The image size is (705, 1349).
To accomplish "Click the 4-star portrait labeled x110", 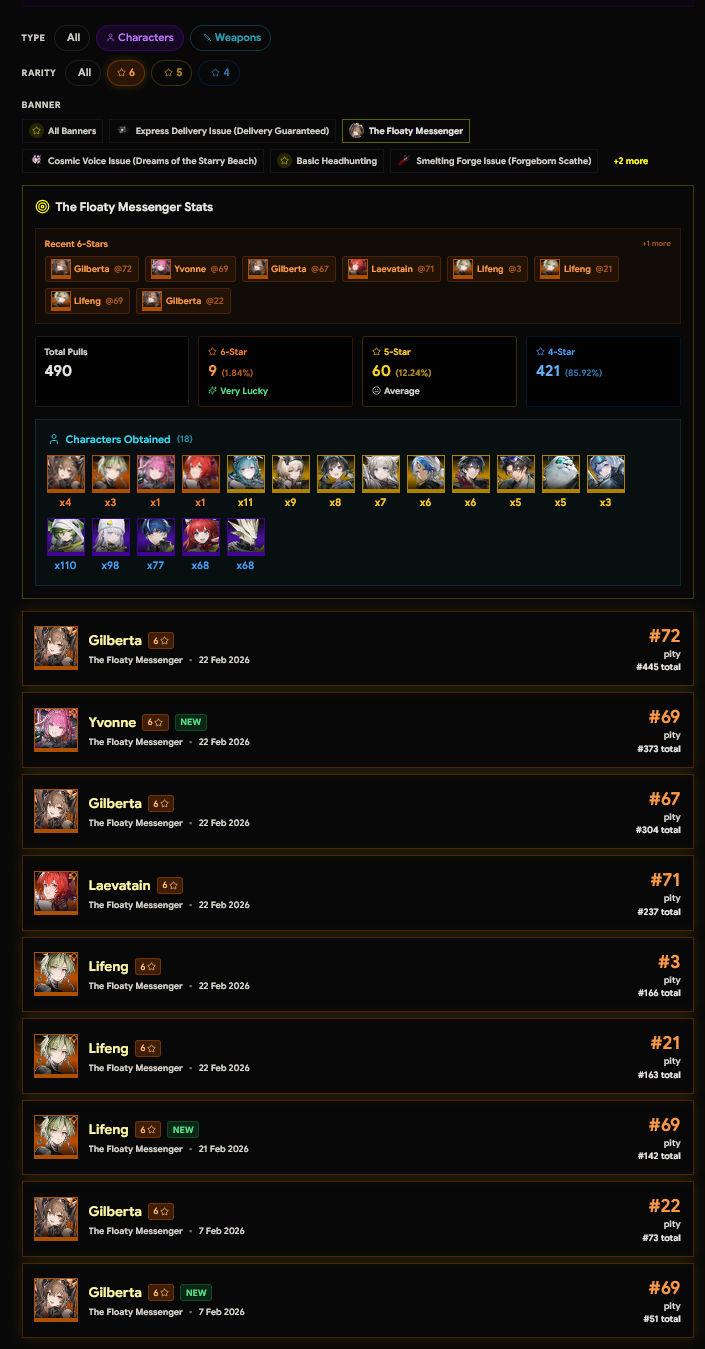I will coord(66,537).
